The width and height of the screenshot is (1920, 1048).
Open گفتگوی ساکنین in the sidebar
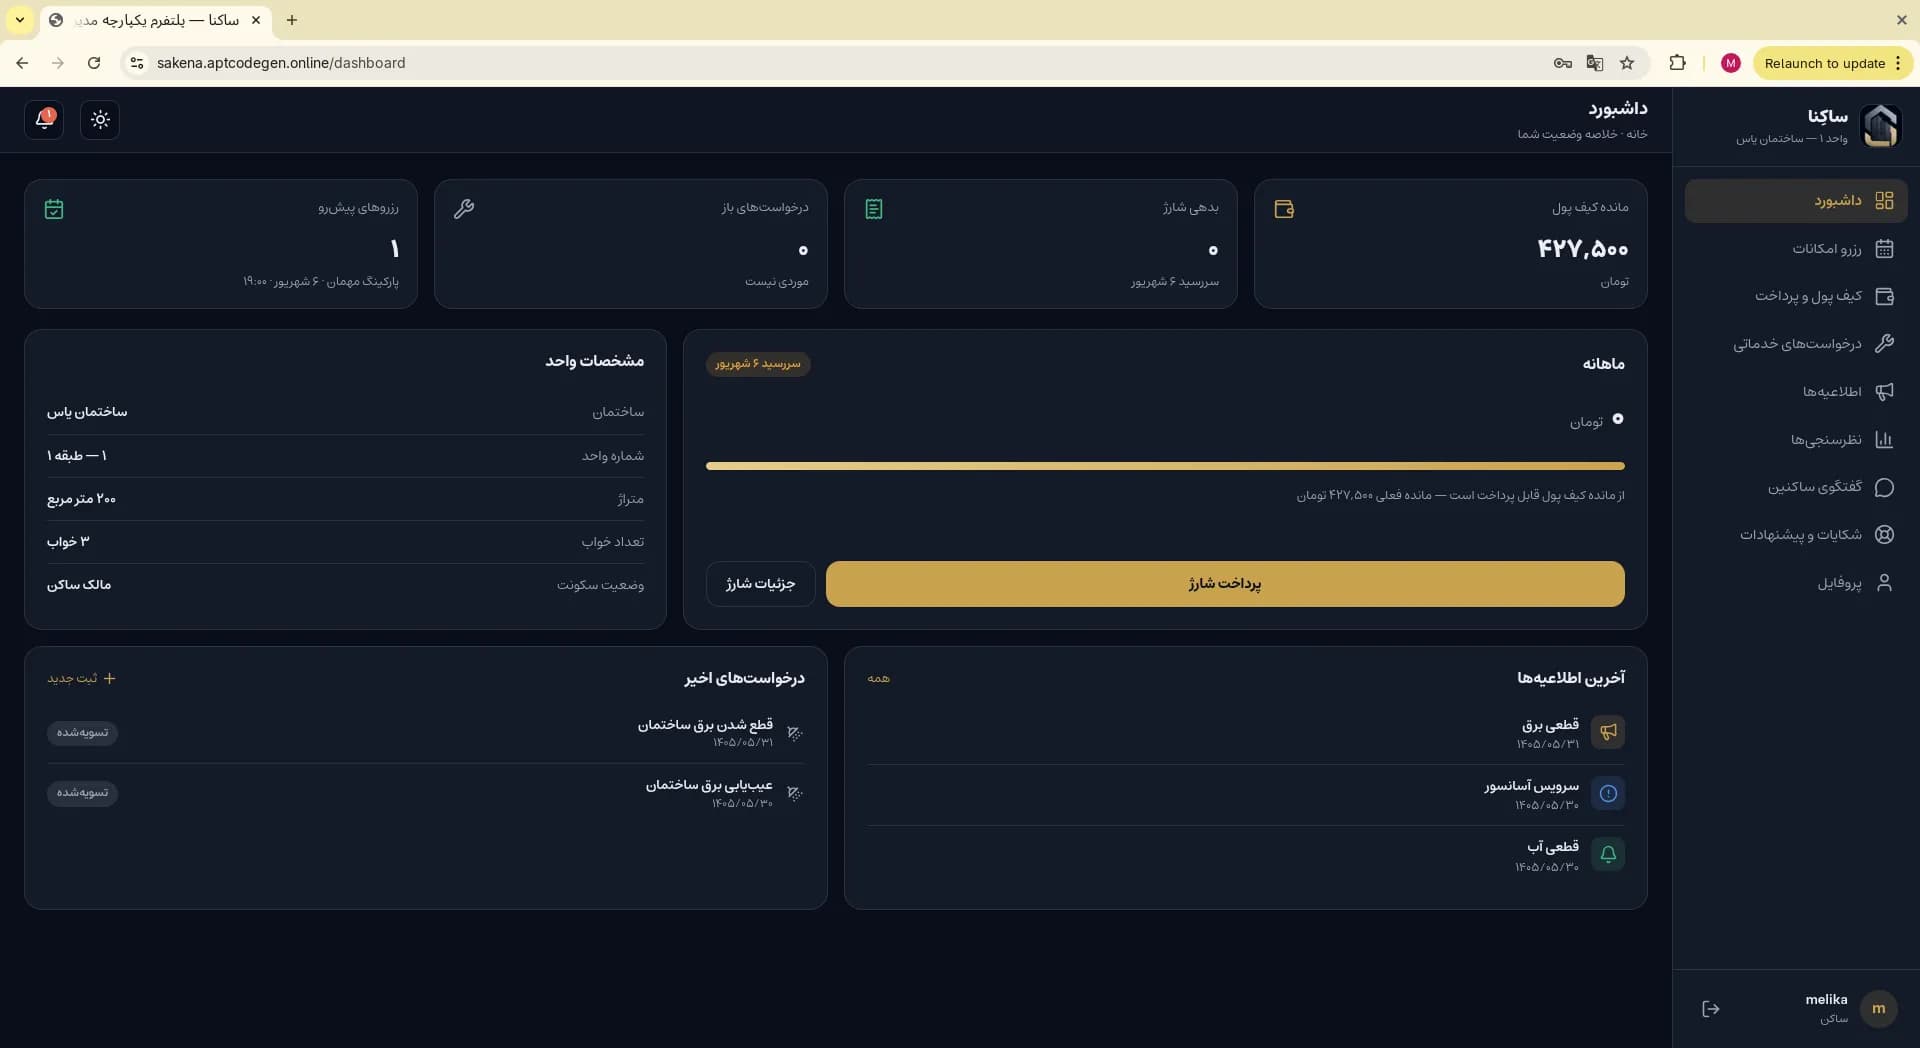1796,487
